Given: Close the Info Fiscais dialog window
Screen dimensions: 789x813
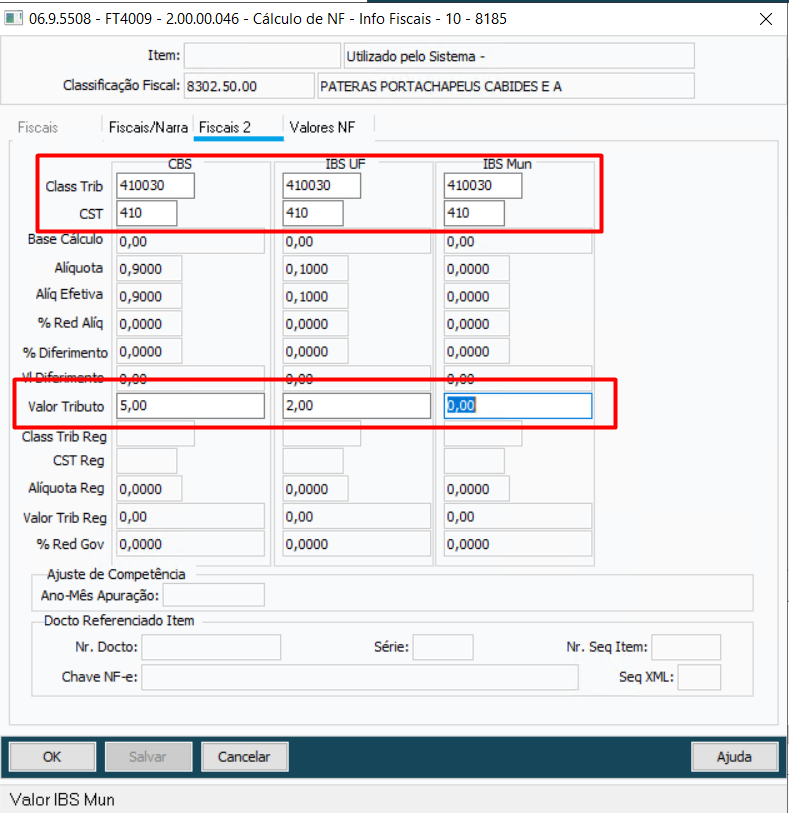Looking at the screenshot, I should point(766,19).
